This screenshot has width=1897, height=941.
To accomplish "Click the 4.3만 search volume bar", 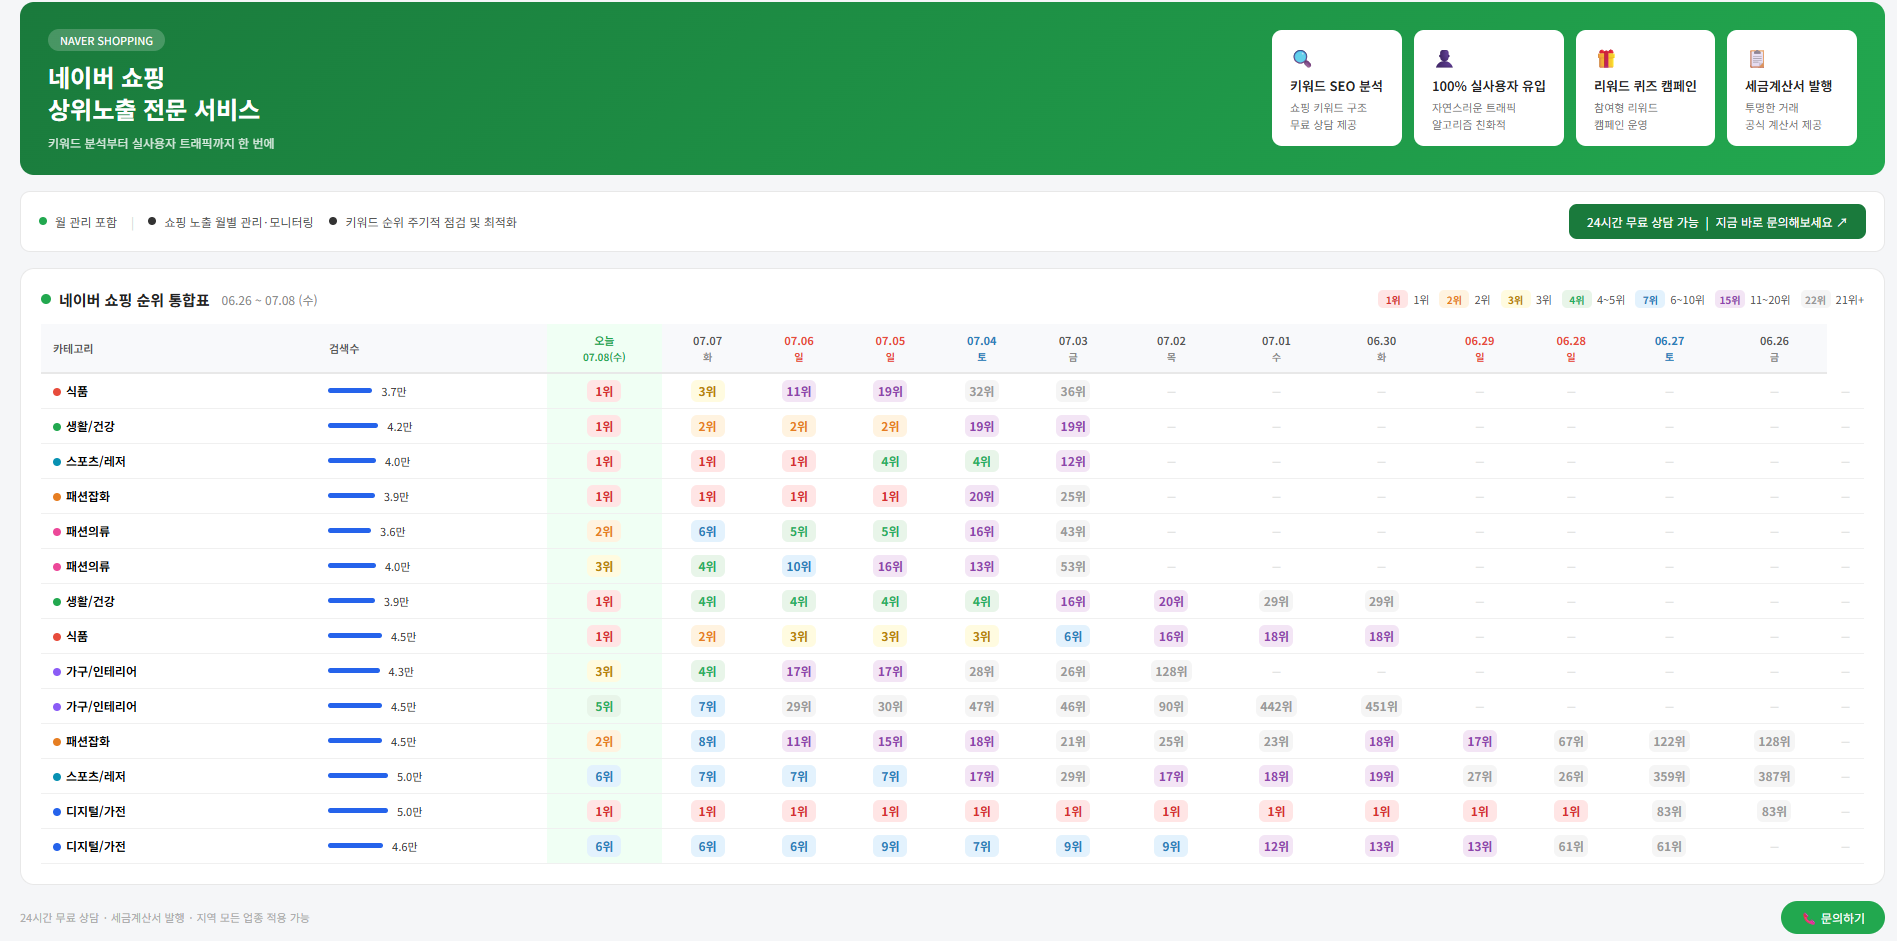I will (x=354, y=671).
